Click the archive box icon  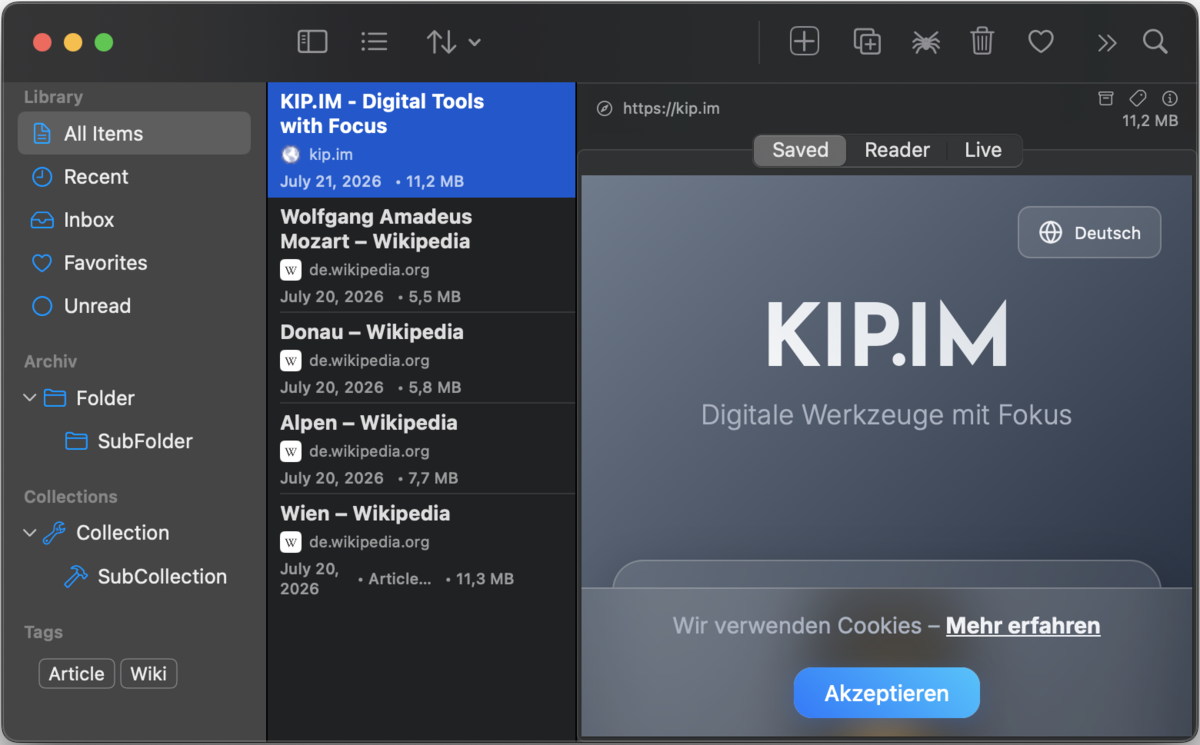1105,97
